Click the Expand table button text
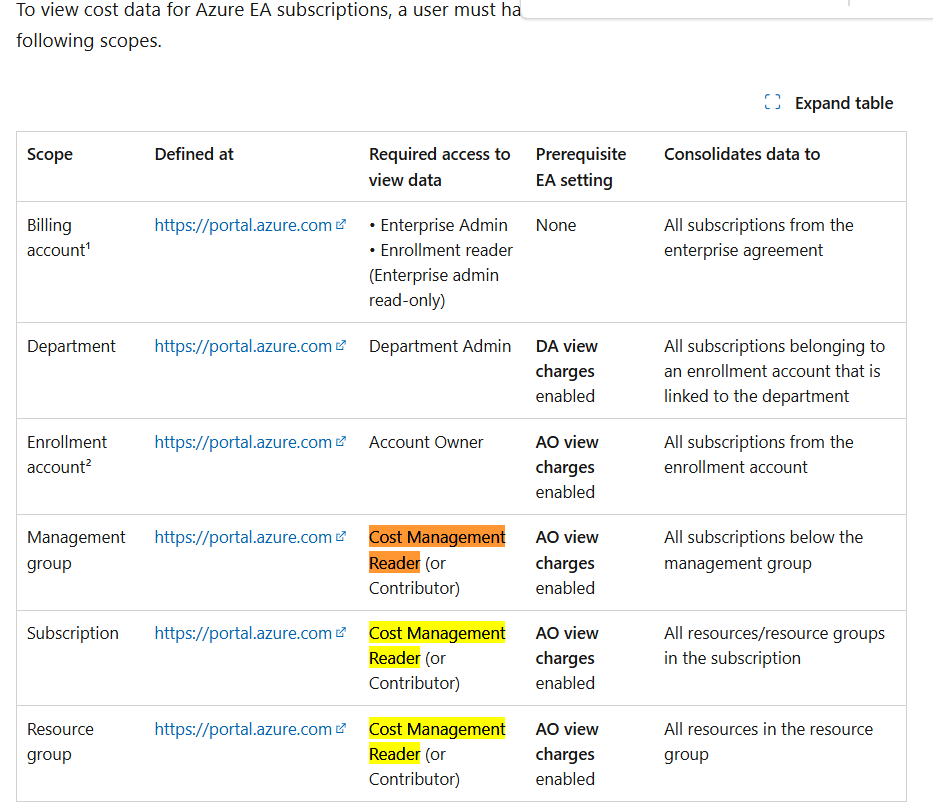The height and width of the screenshot is (807, 933). pos(844,103)
